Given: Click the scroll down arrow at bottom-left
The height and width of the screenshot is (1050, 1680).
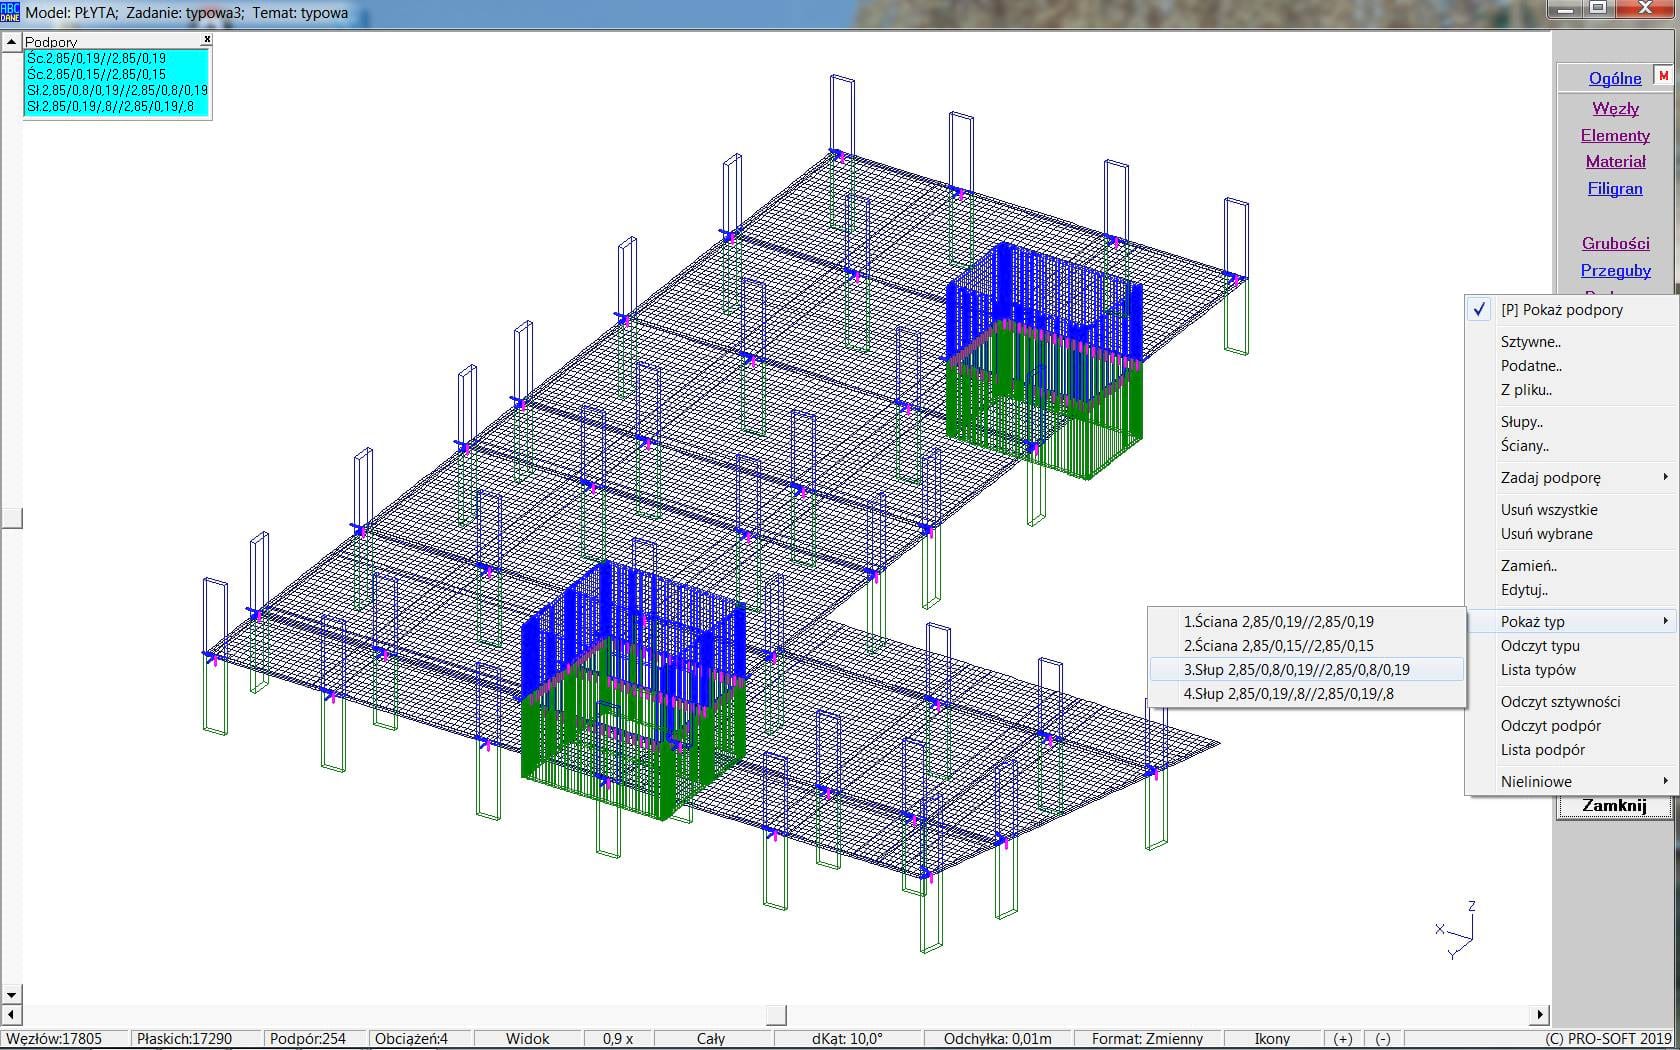Looking at the screenshot, I should click(11, 994).
